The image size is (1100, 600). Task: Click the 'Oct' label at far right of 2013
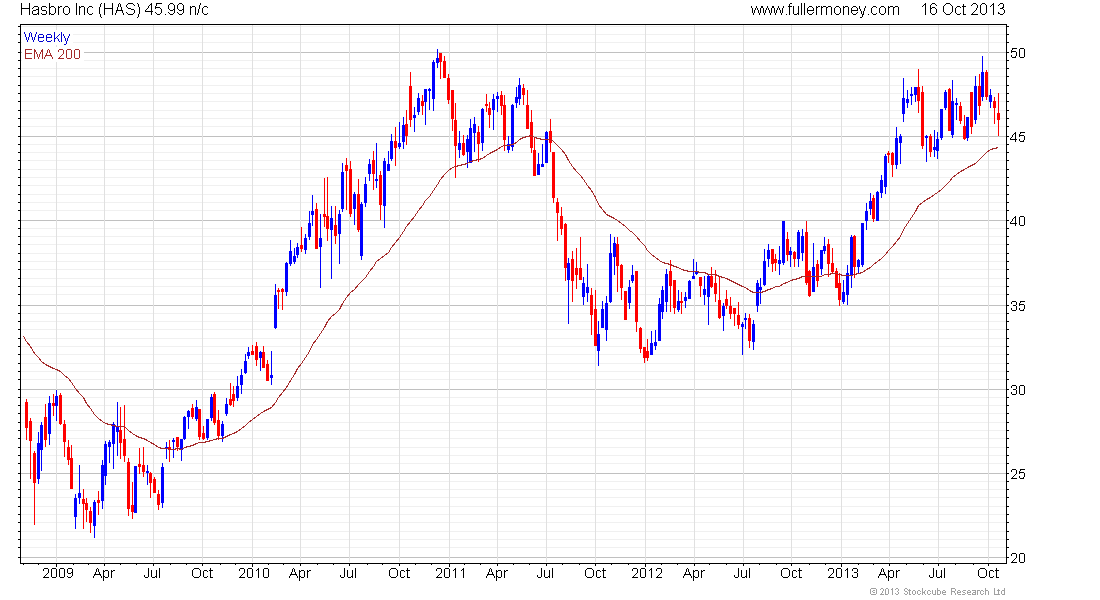click(988, 573)
